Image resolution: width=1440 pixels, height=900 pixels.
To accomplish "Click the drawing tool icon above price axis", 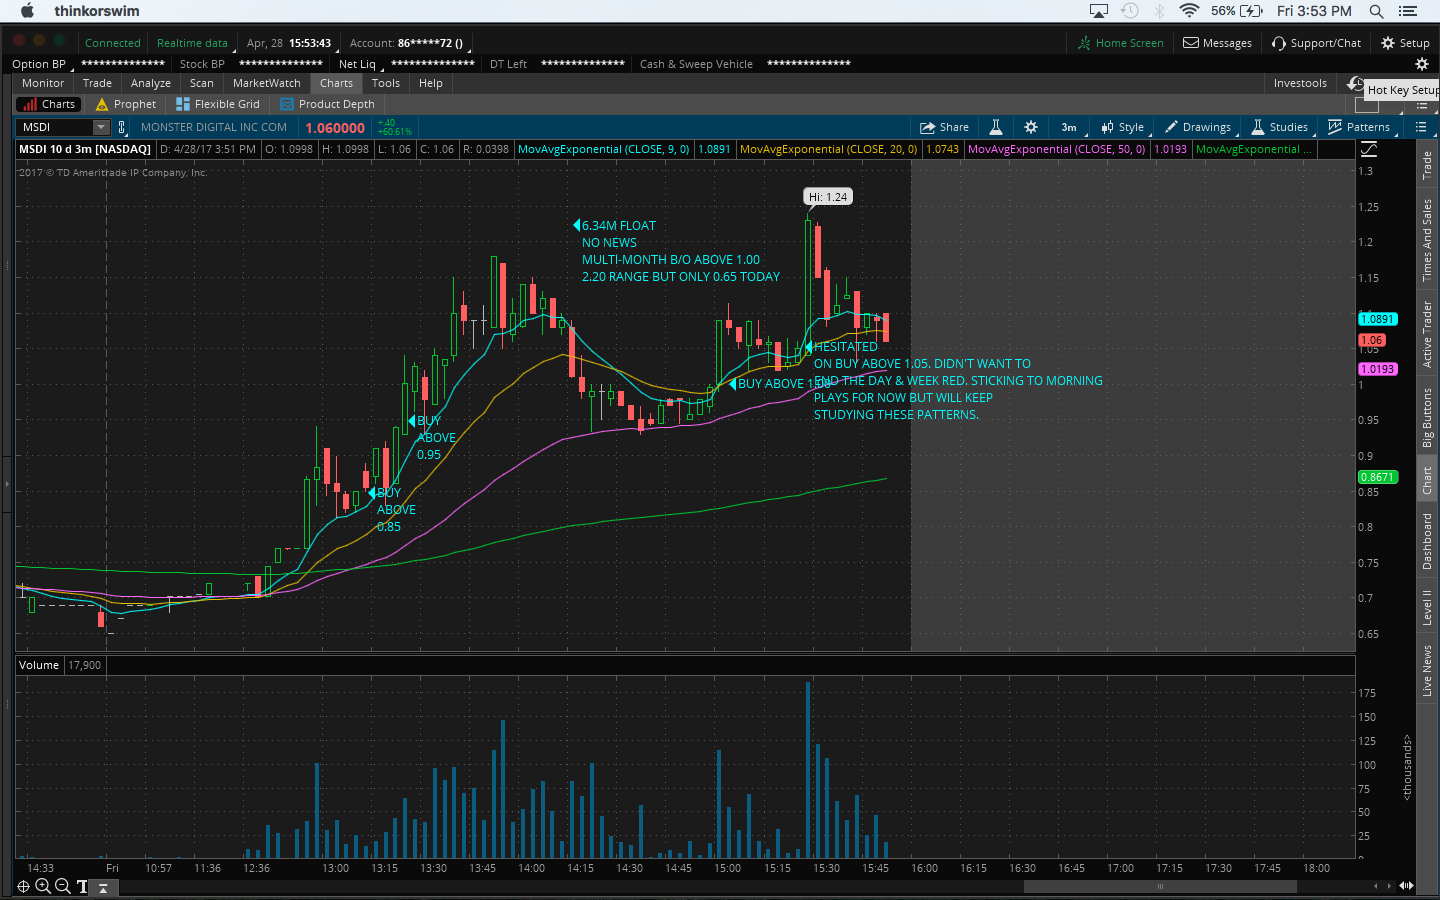I will coord(1369,149).
